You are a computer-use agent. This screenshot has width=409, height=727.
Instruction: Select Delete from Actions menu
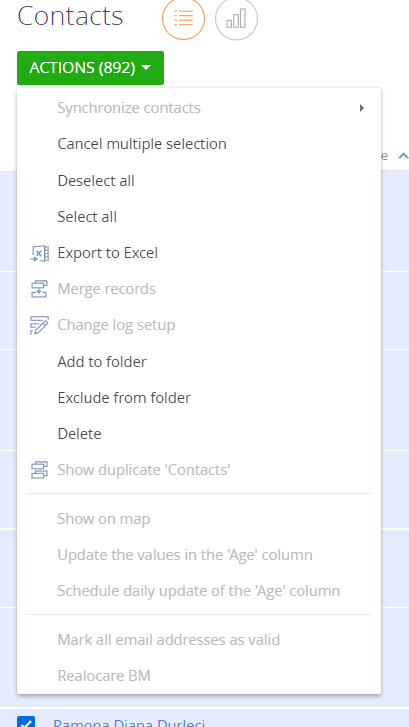[79, 434]
